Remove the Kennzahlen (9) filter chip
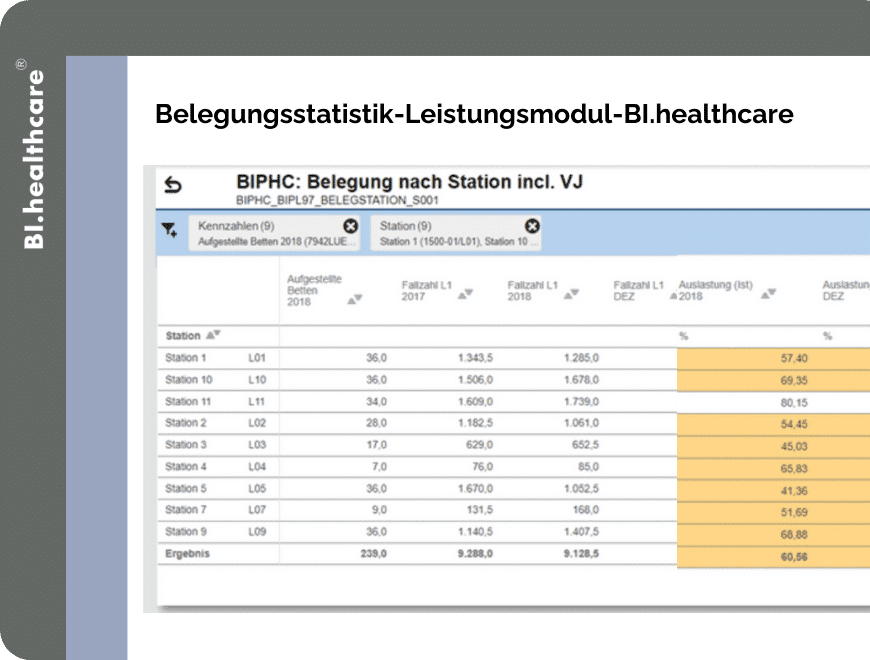Screen dimensions: 870x660 [x=350, y=226]
